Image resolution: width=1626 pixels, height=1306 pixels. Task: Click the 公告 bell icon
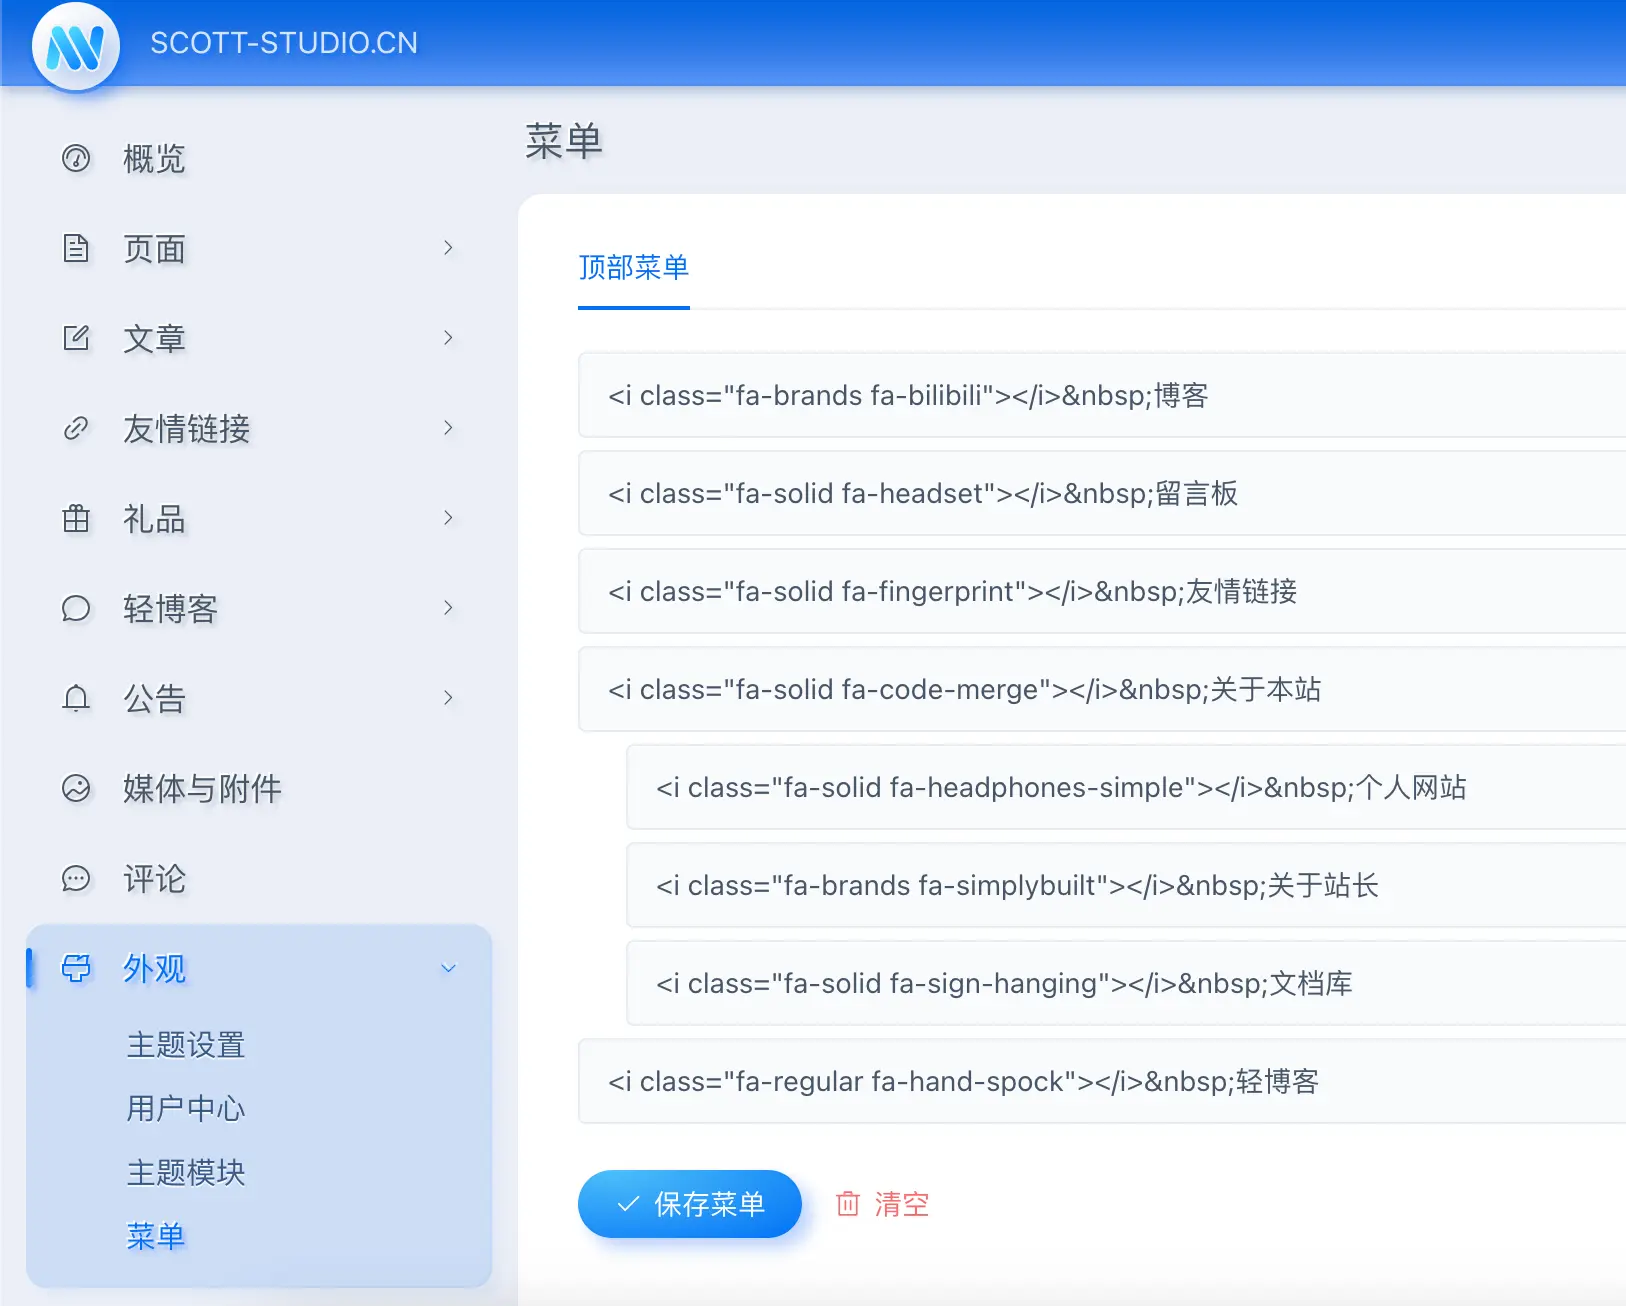click(x=76, y=698)
